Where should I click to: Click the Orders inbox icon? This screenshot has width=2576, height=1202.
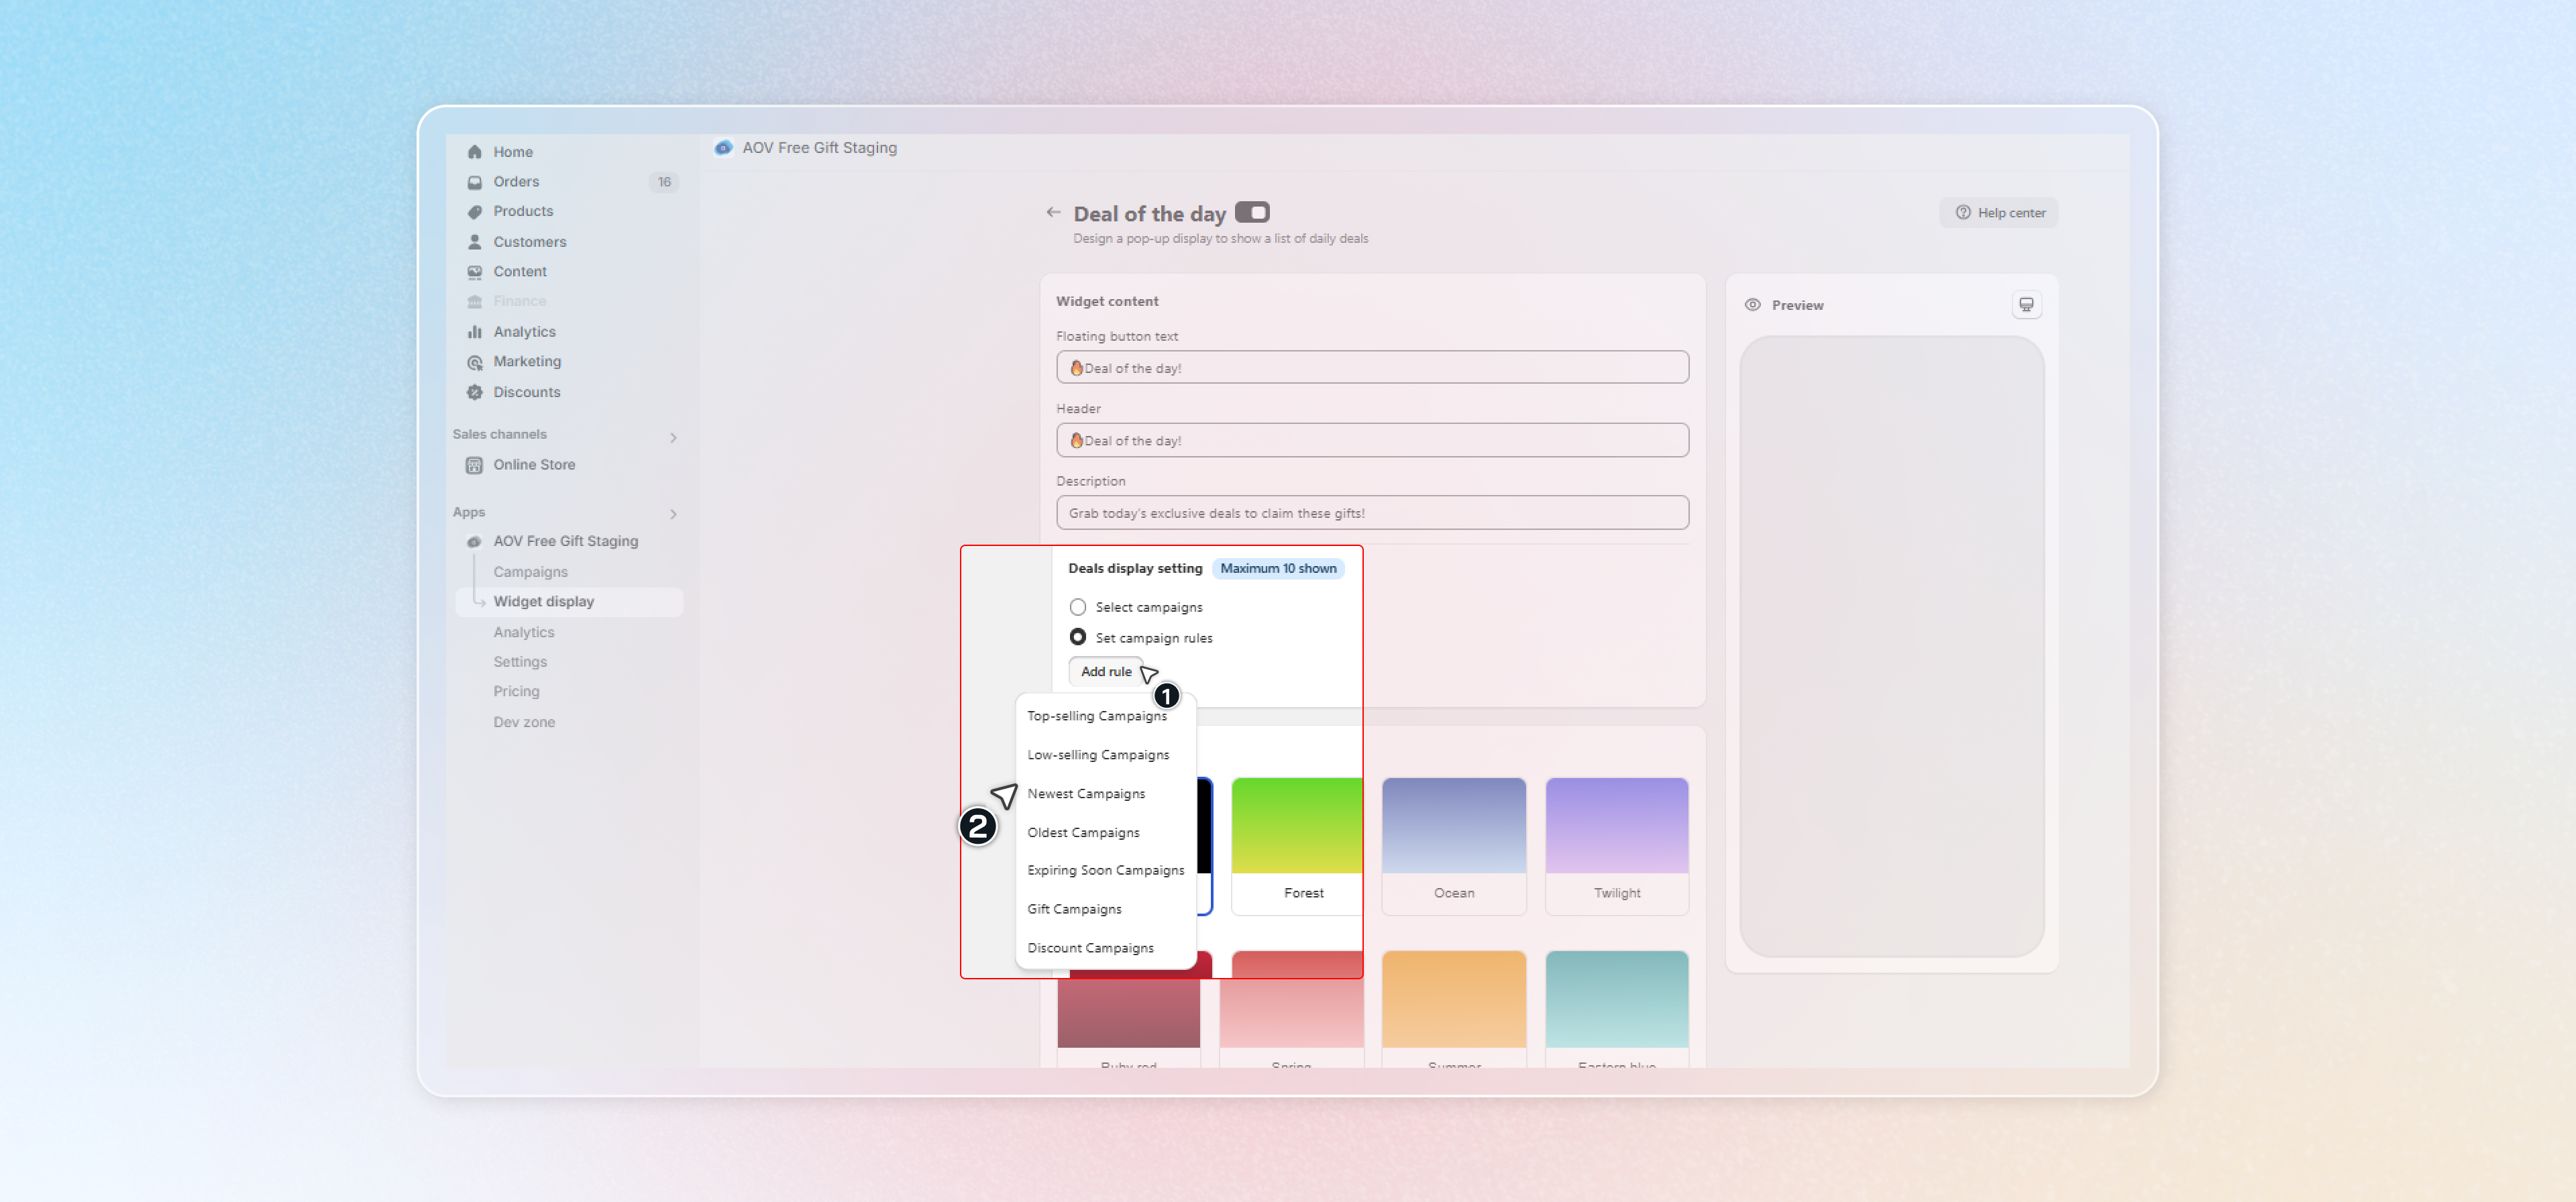[x=475, y=182]
